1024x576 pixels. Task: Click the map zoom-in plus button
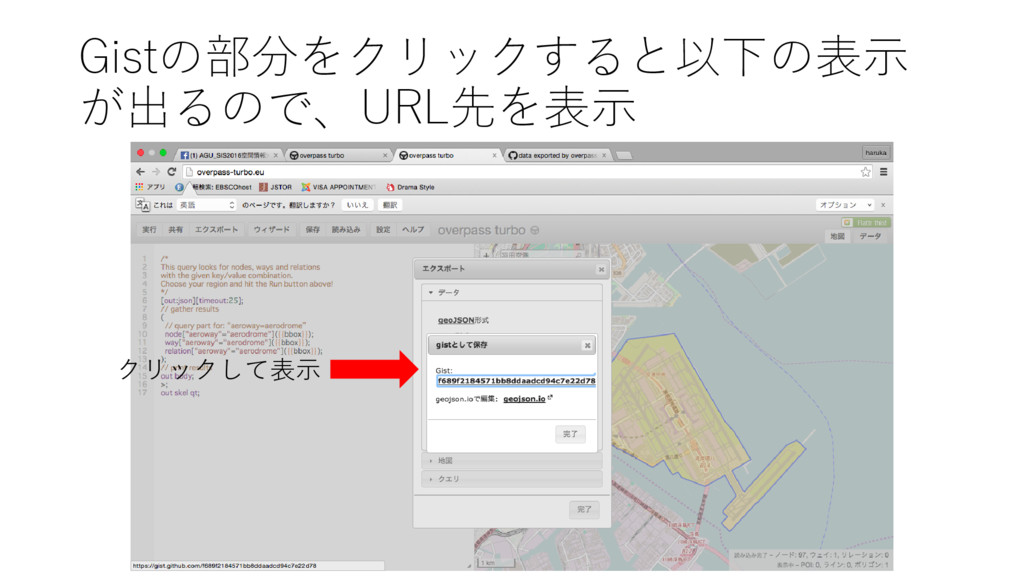click(x=486, y=255)
